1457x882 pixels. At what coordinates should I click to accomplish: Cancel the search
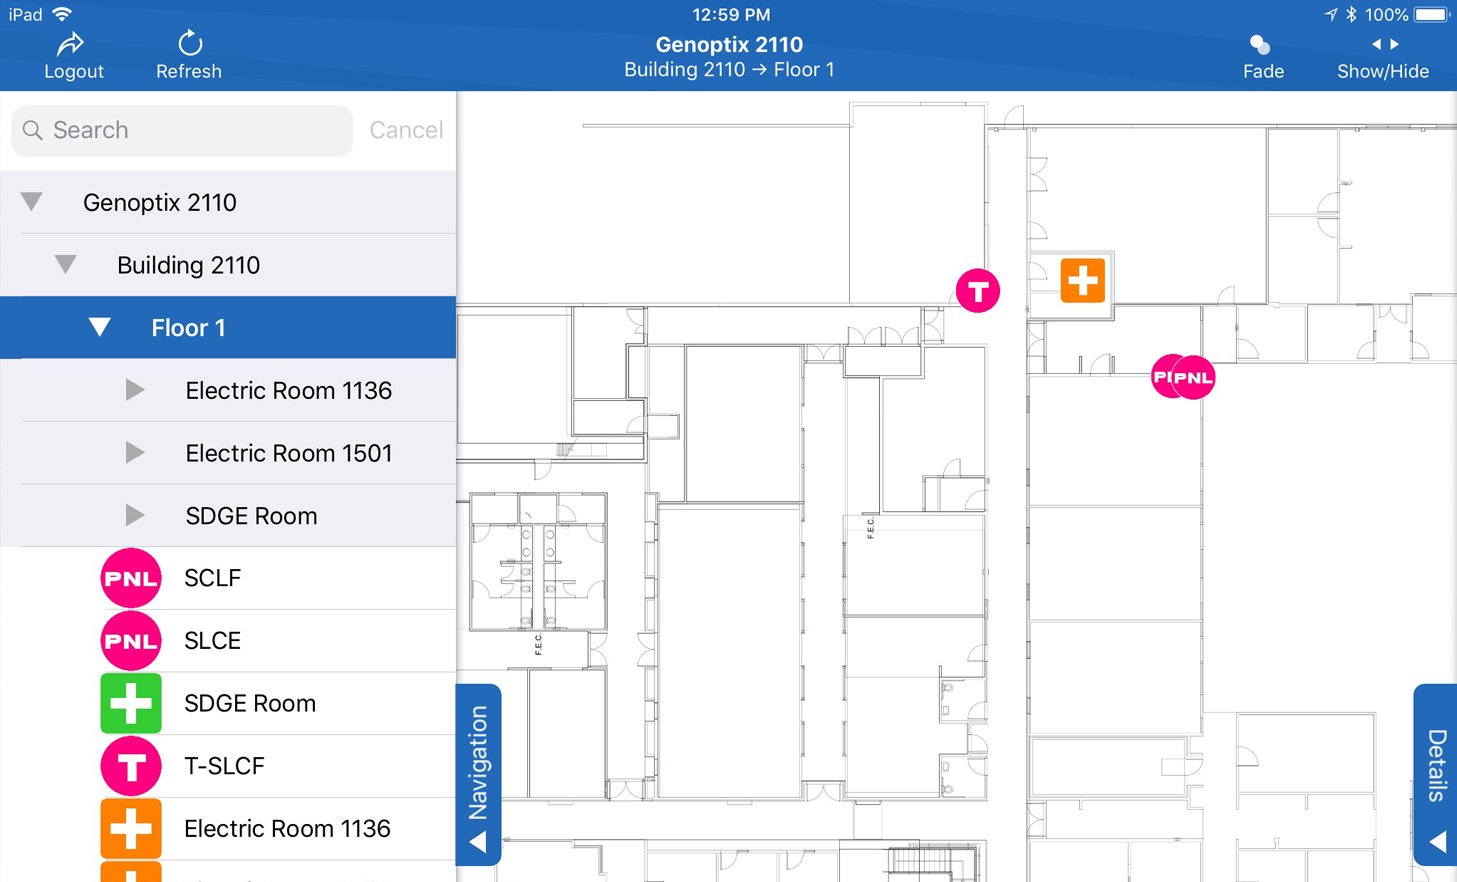tap(405, 130)
